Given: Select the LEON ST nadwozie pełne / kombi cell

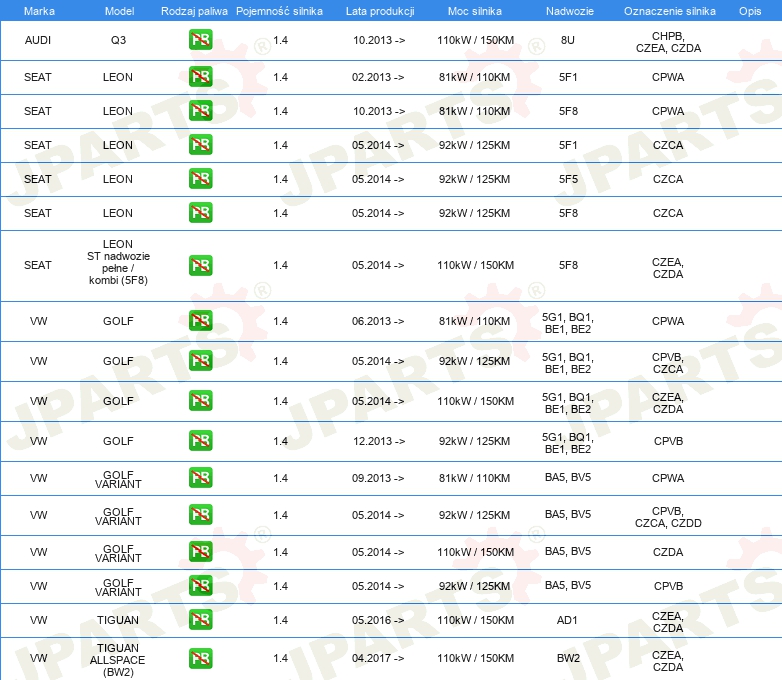Looking at the screenshot, I should pyautogui.click(x=118, y=262).
